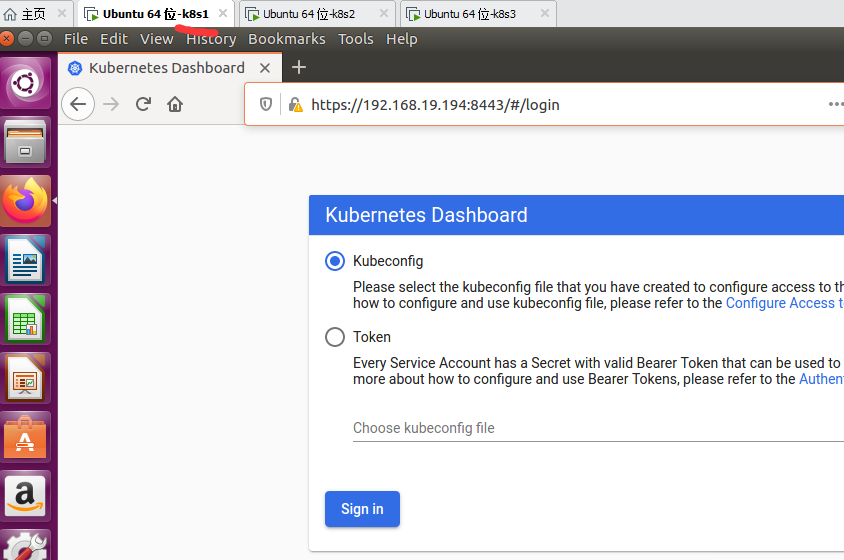Open the View menu

pos(157,39)
